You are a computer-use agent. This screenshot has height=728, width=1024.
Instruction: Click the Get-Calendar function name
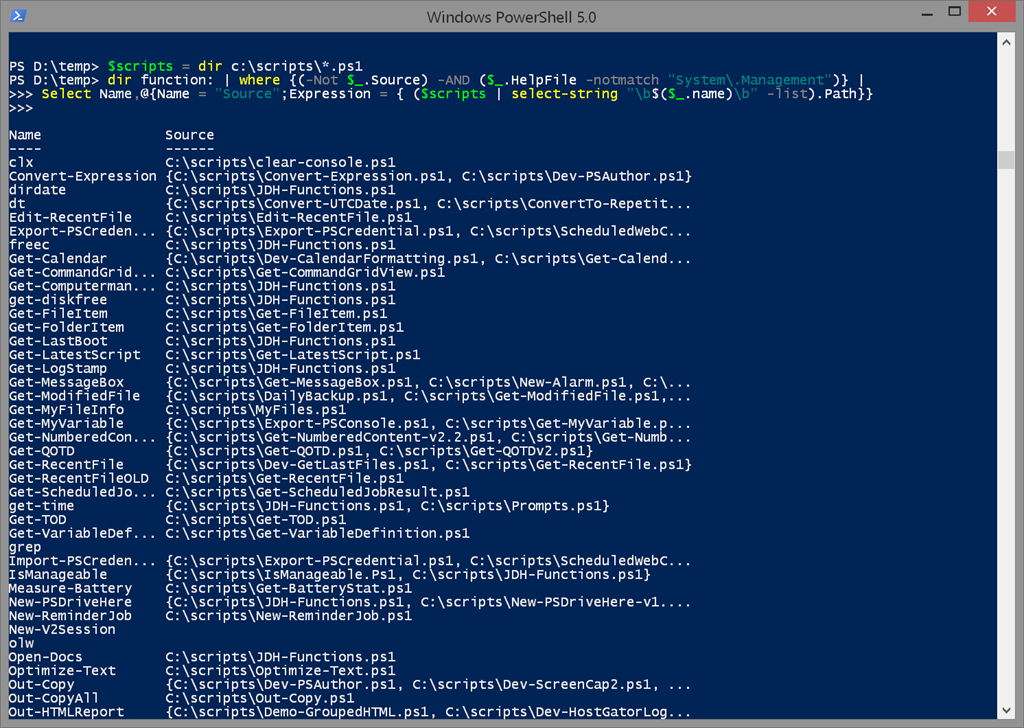(x=58, y=259)
